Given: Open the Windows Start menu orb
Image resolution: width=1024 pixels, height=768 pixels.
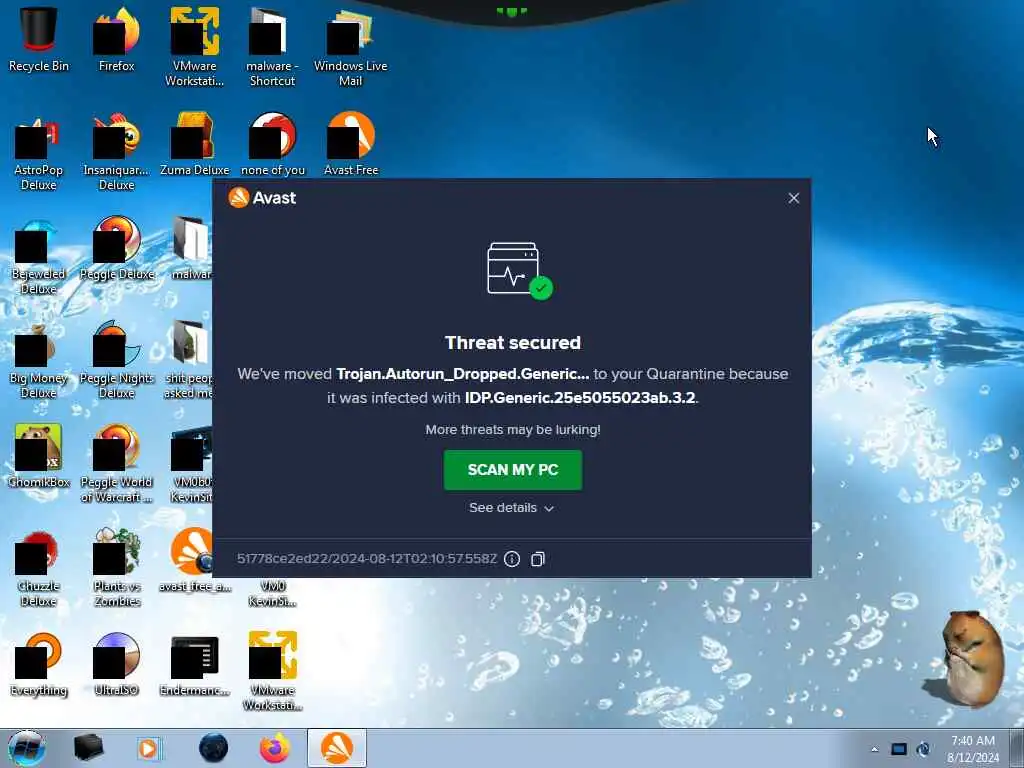Looking at the screenshot, I should pos(27,748).
